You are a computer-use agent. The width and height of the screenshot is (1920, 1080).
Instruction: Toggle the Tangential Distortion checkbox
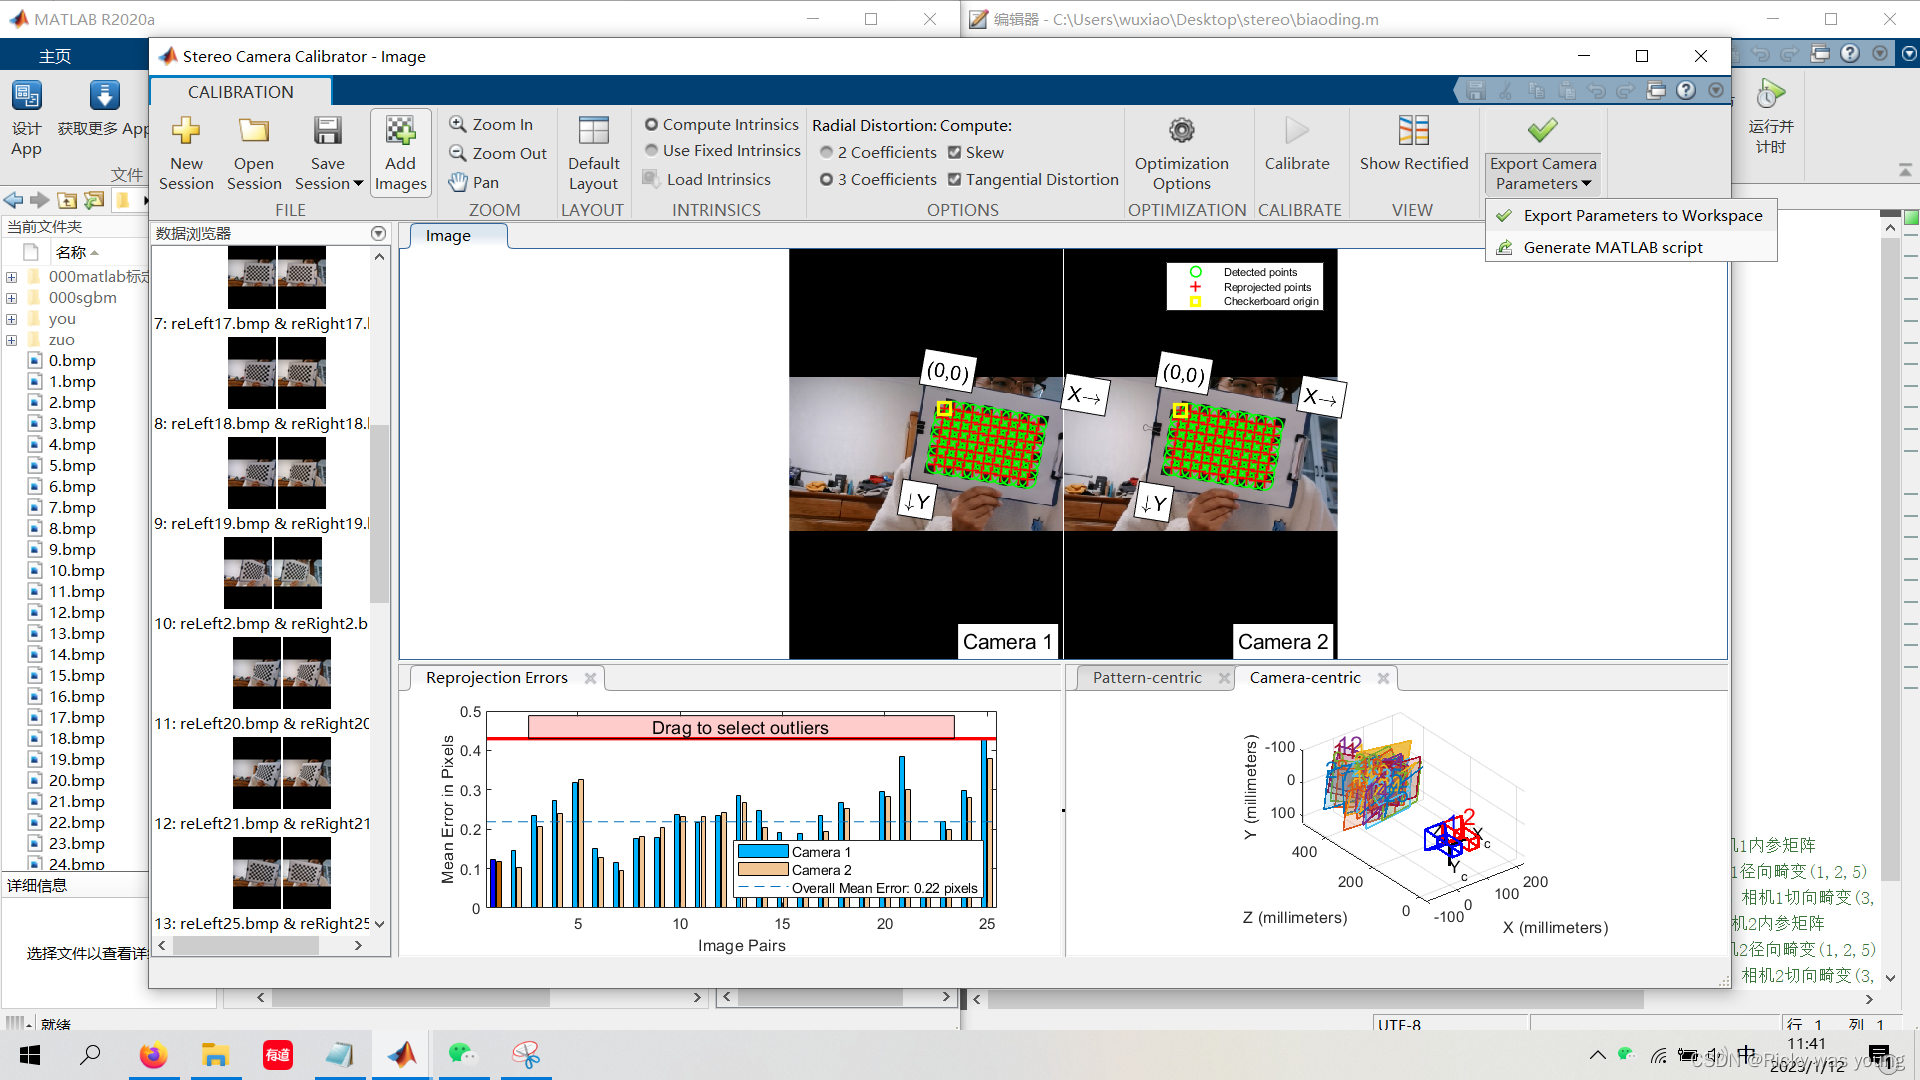955,179
